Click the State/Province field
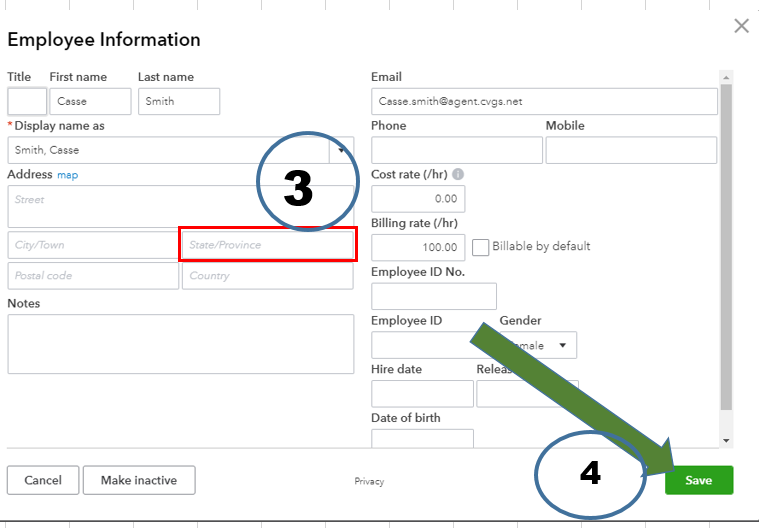The image size is (759, 528). click(268, 245)
